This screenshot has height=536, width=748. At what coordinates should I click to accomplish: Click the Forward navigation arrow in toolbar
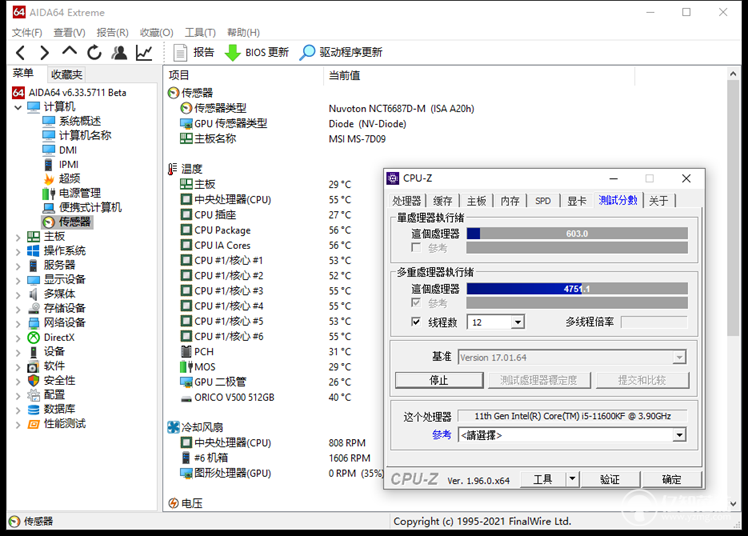tap(44, 52)
